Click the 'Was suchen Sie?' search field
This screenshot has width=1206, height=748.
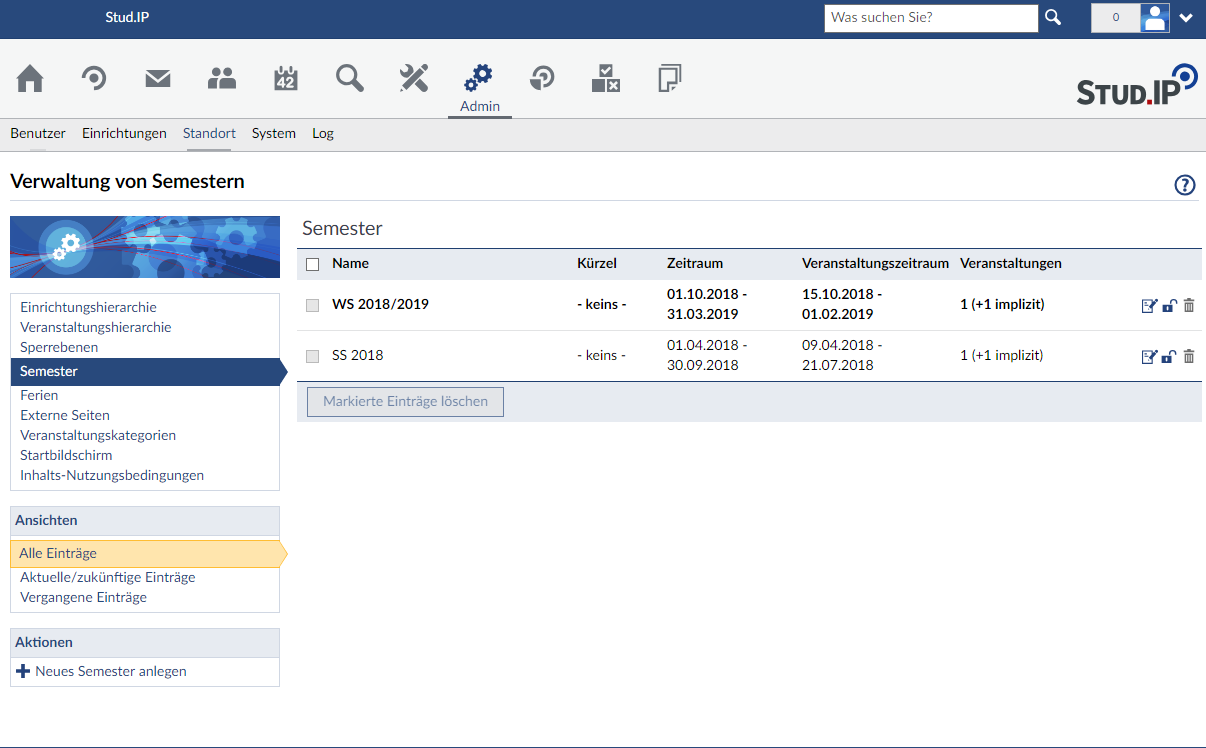(931, 18)
